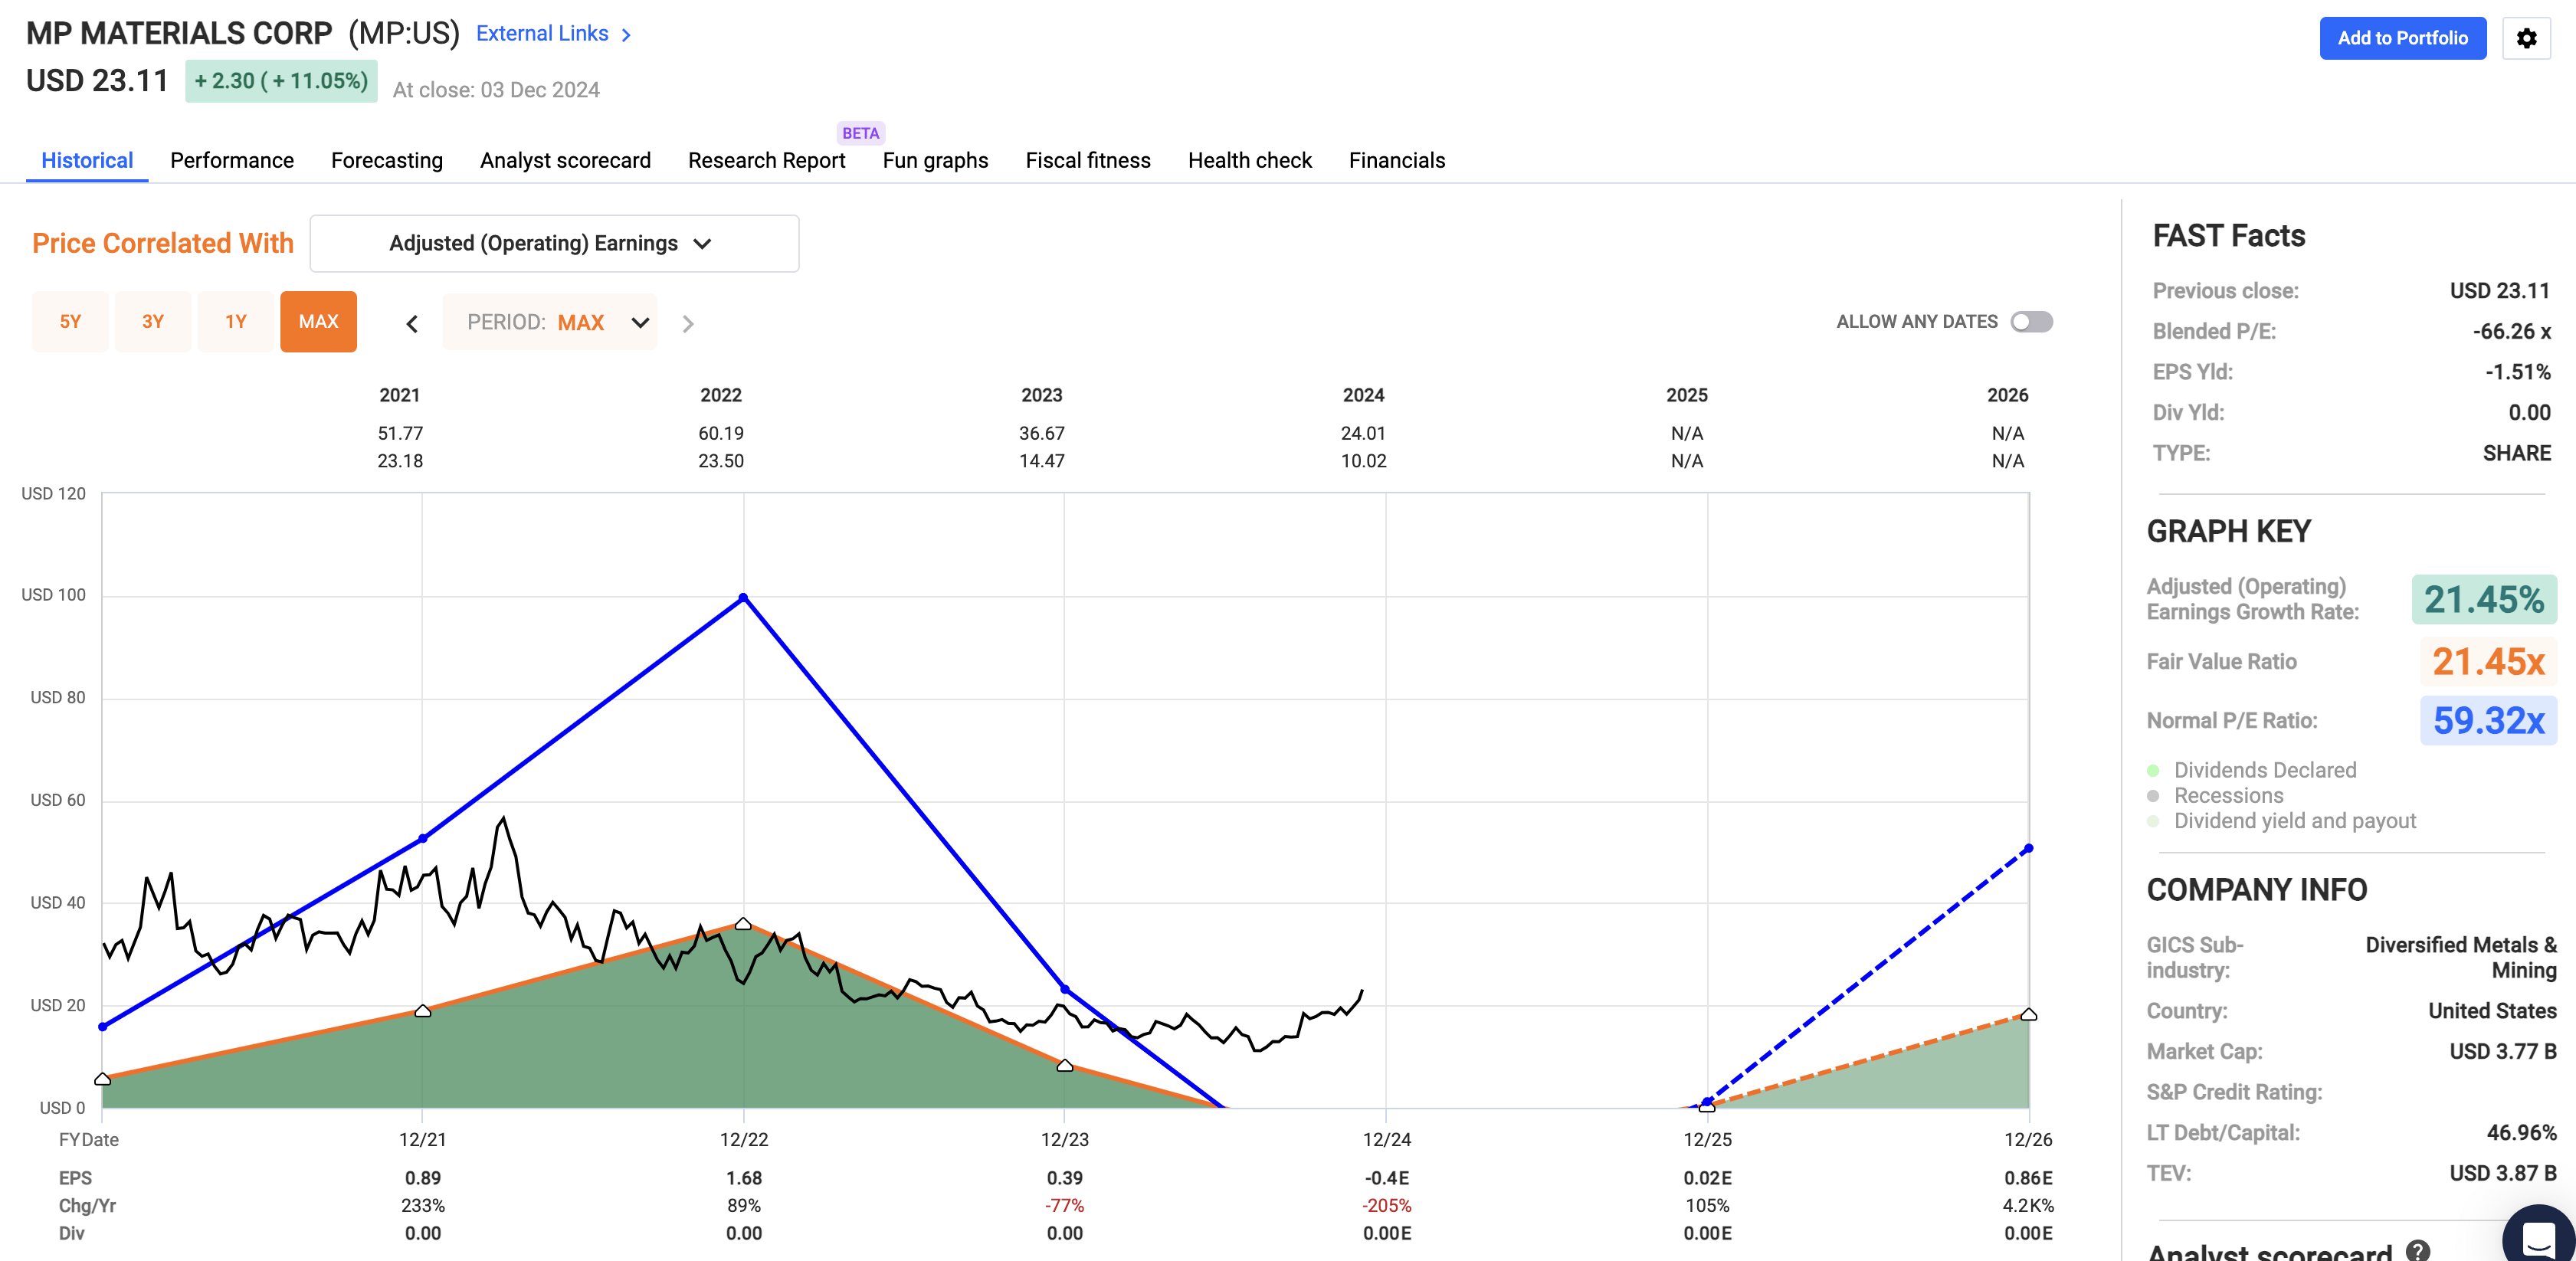Toggle the Allow Any Dates switch
The image size is (2576, 1261).
tap(2031, 322)
